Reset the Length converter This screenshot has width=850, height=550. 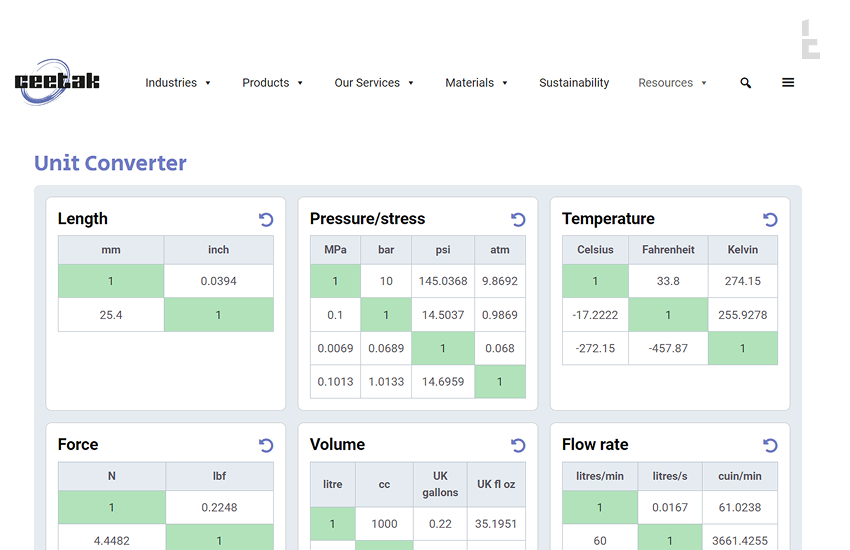coord(266,219)
